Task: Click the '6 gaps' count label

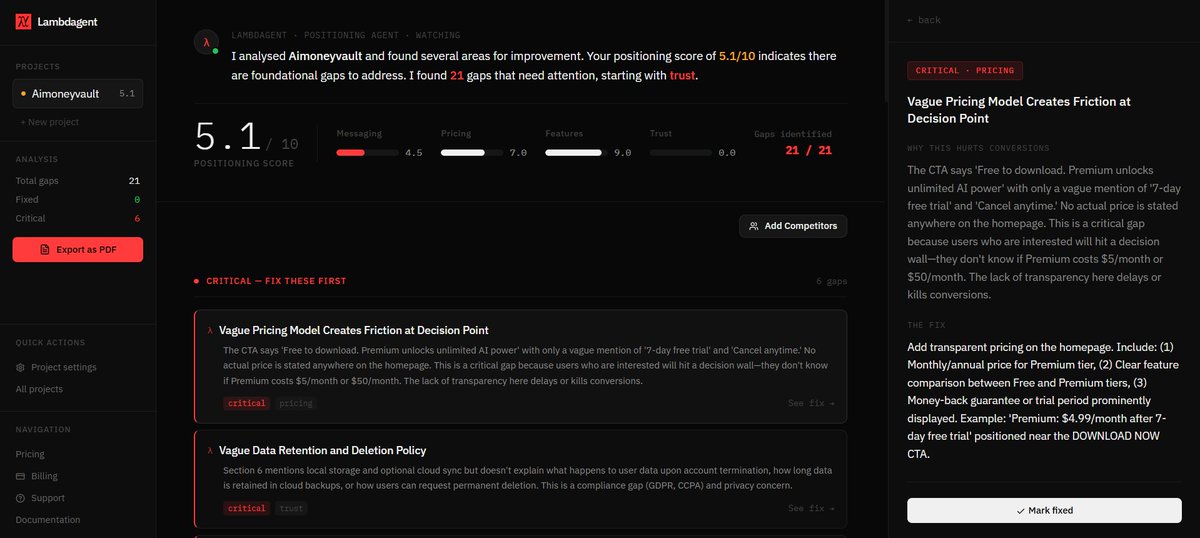Action: coord(831,282)
